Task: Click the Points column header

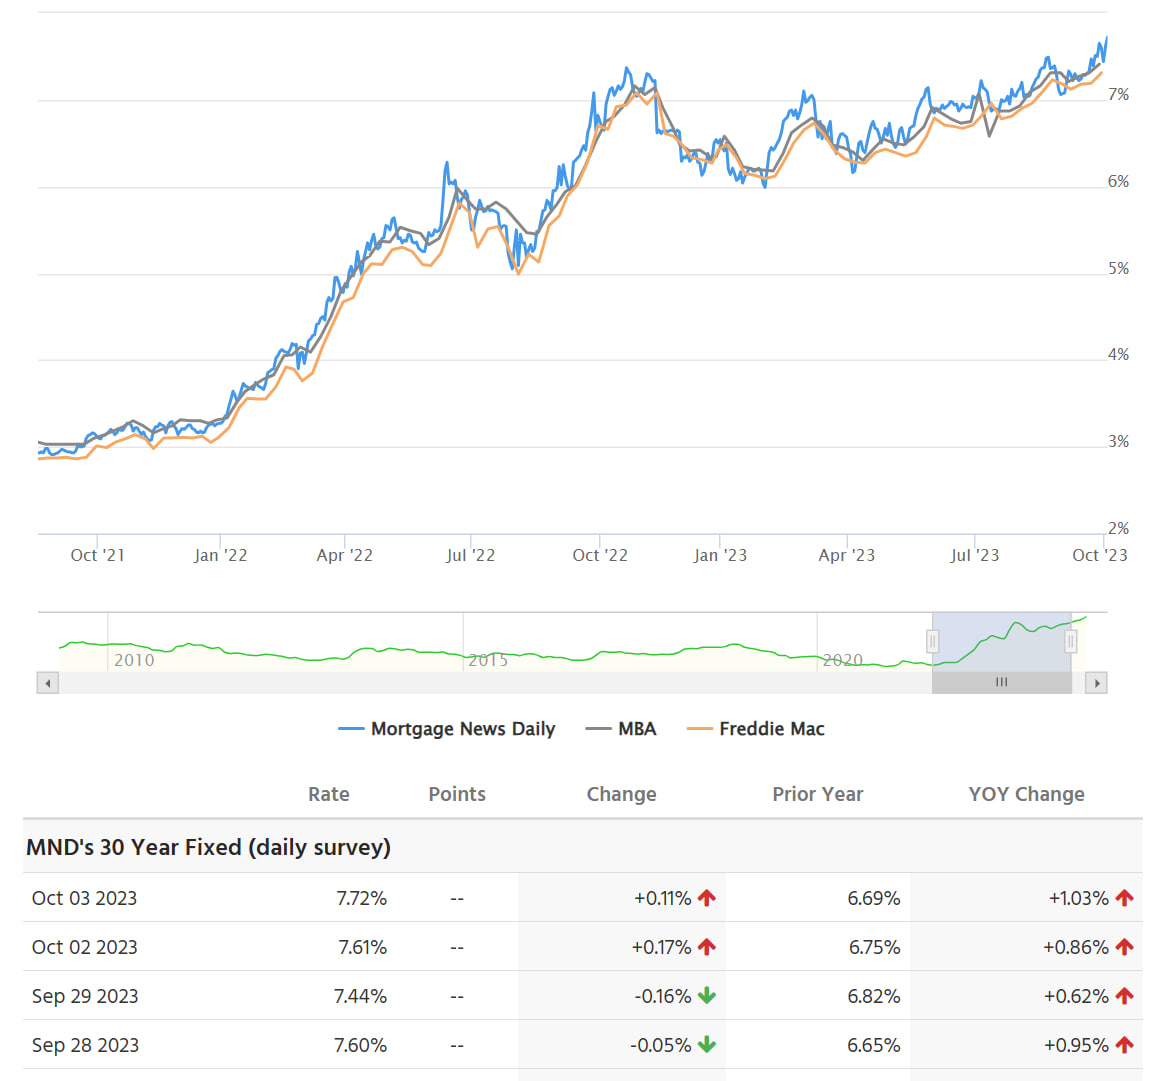Action: [457, 794]
